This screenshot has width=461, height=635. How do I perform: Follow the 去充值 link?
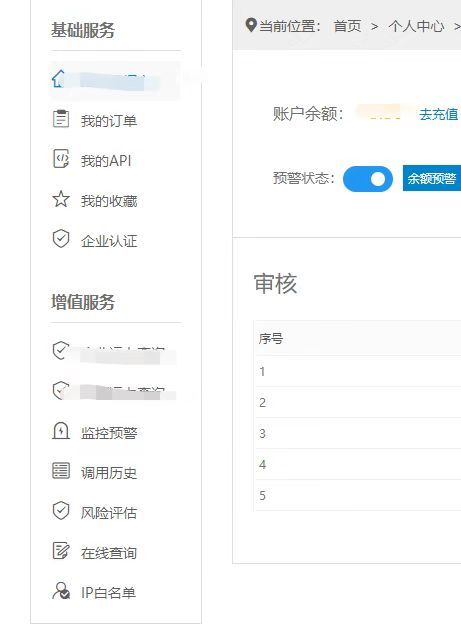pos(438,114)
